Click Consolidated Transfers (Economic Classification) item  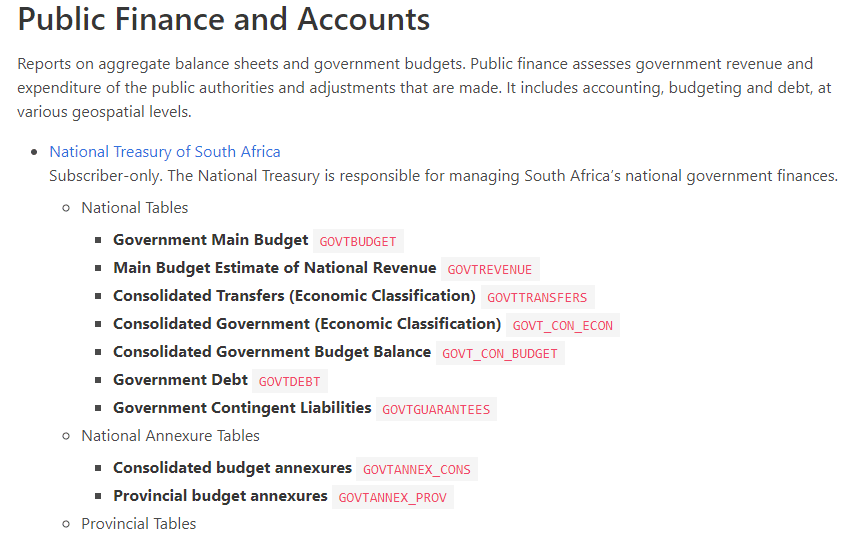pyautogui.click(x=294, y=296)
